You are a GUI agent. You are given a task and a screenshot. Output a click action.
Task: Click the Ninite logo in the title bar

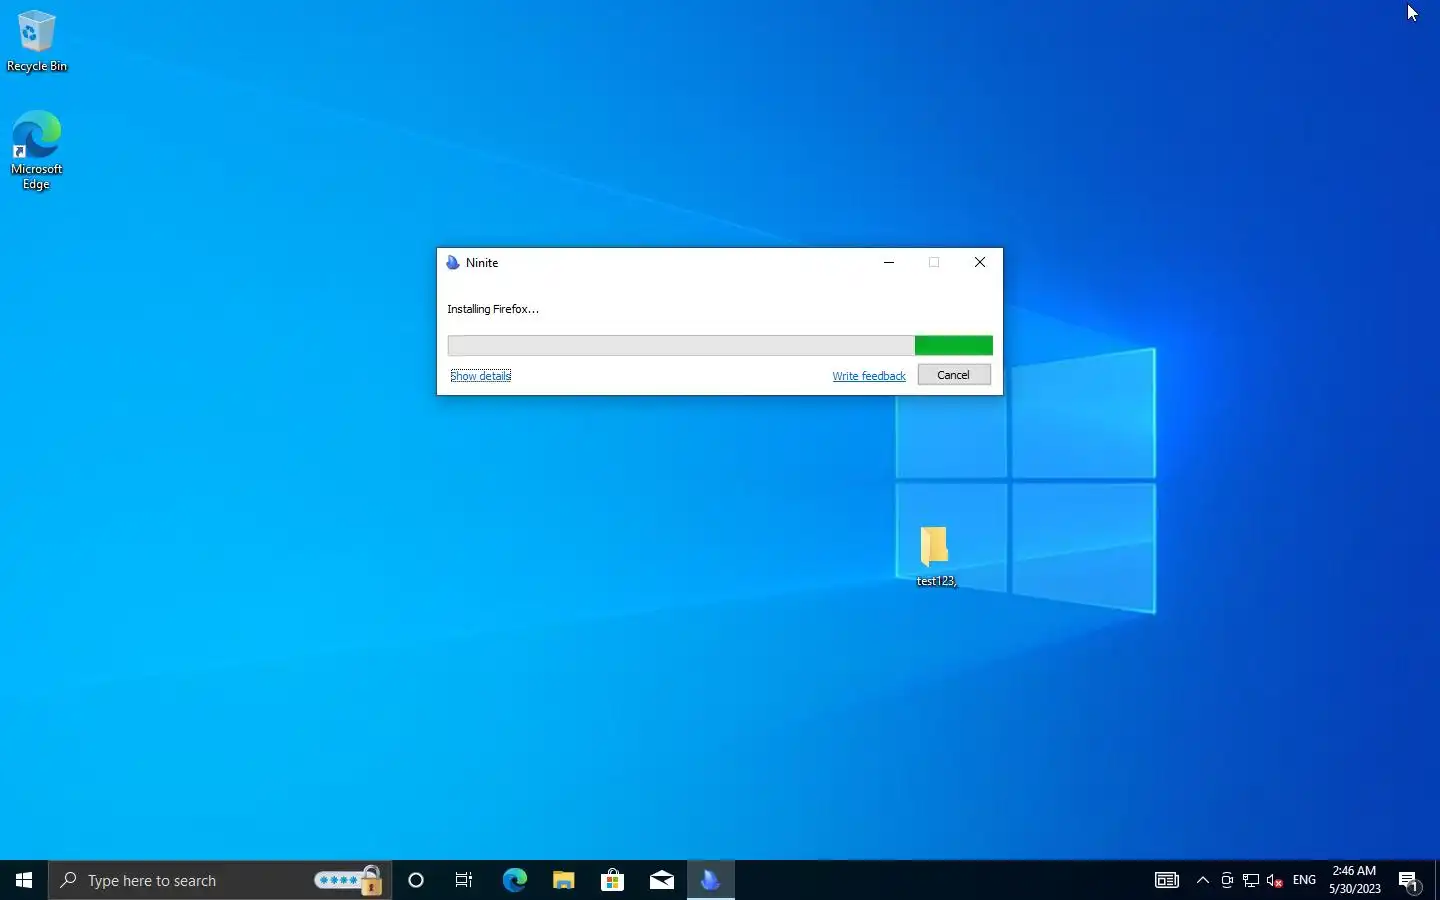tap(453, 262)
